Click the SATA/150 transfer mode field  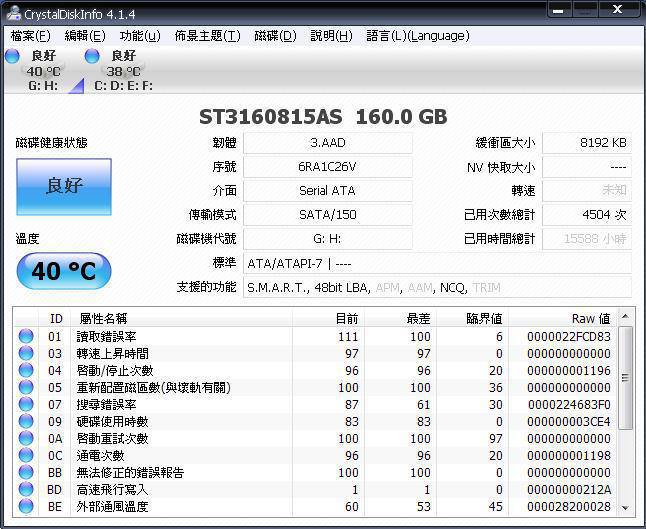328,215
